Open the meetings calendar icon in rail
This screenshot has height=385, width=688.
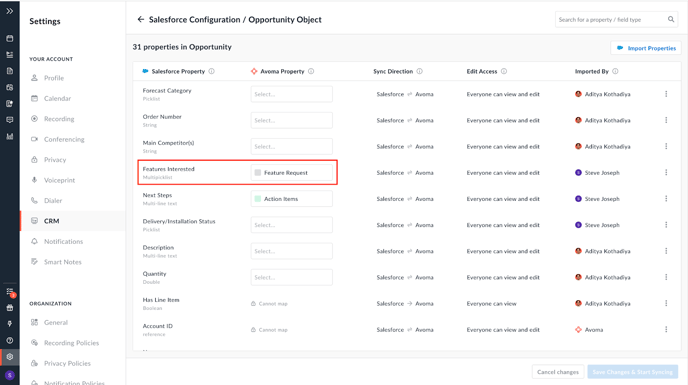click(x=10, y=38)
